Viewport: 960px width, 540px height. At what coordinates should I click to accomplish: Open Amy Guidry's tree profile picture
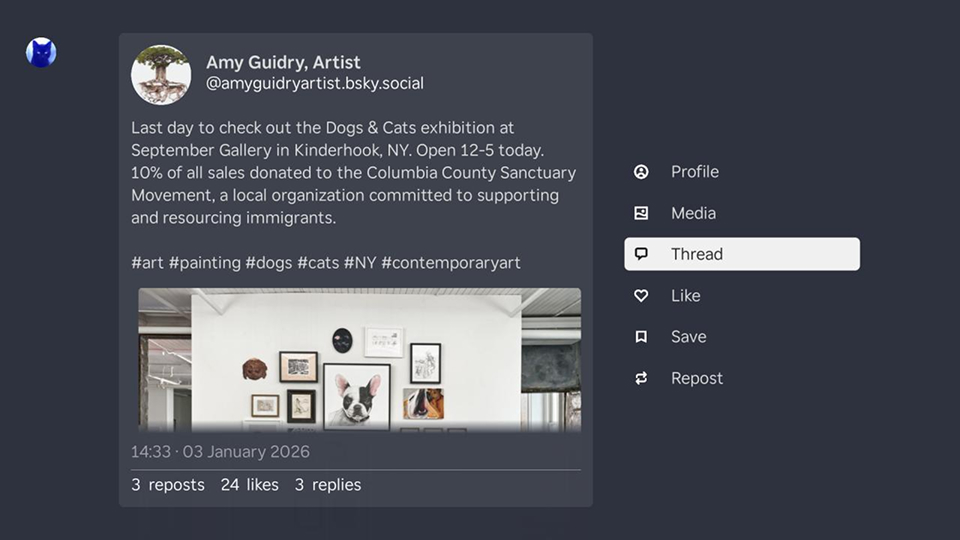coord(161,74)
